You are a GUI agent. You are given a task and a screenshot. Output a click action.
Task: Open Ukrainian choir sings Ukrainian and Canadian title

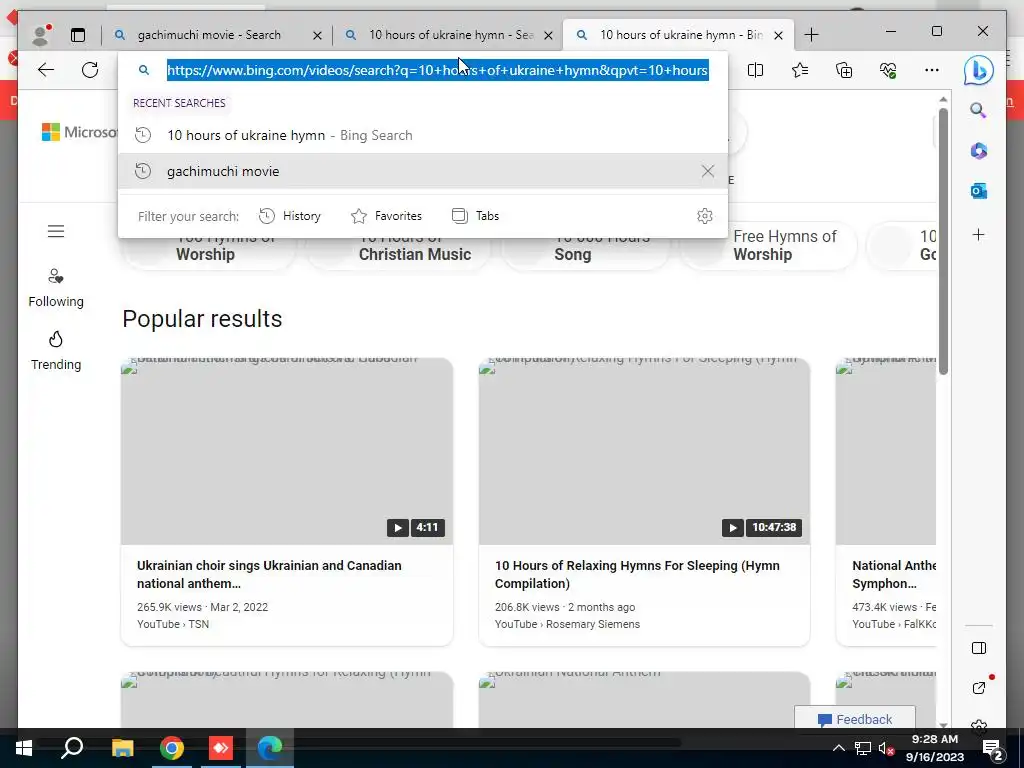[x=269, y=575]
